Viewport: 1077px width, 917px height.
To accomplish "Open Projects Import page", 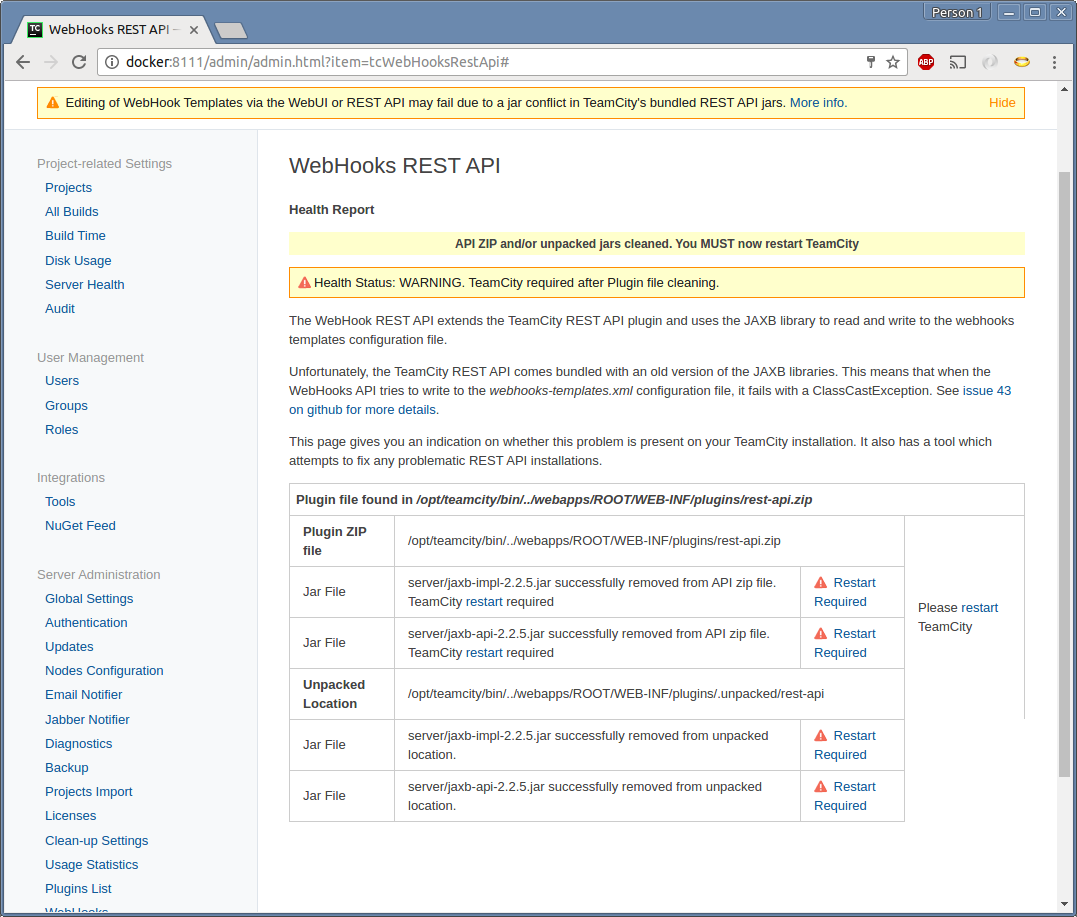I will (89, 791).
